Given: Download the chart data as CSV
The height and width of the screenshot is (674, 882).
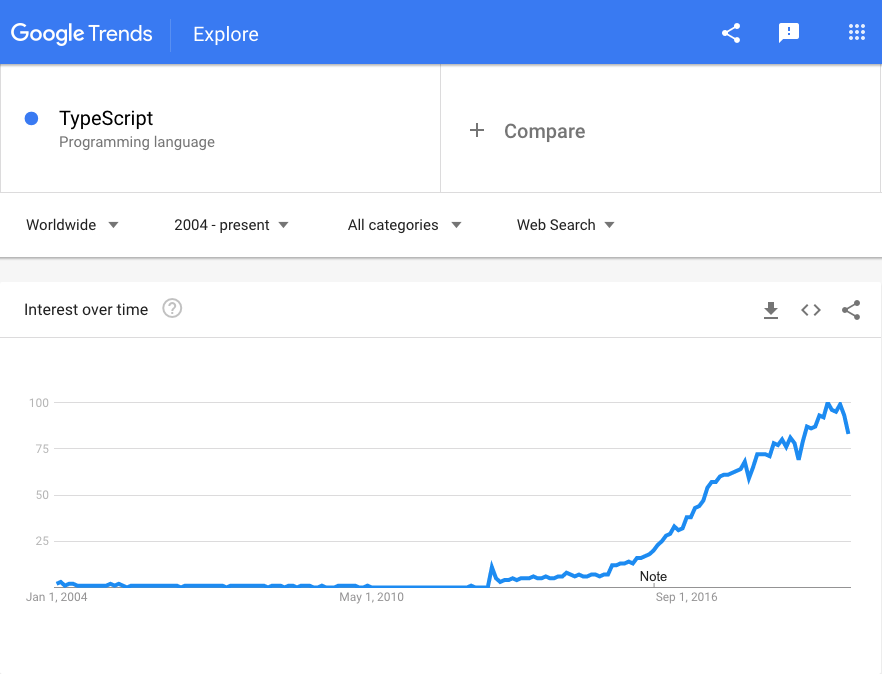Looking at the screenshot, I should tap(770, 310).
